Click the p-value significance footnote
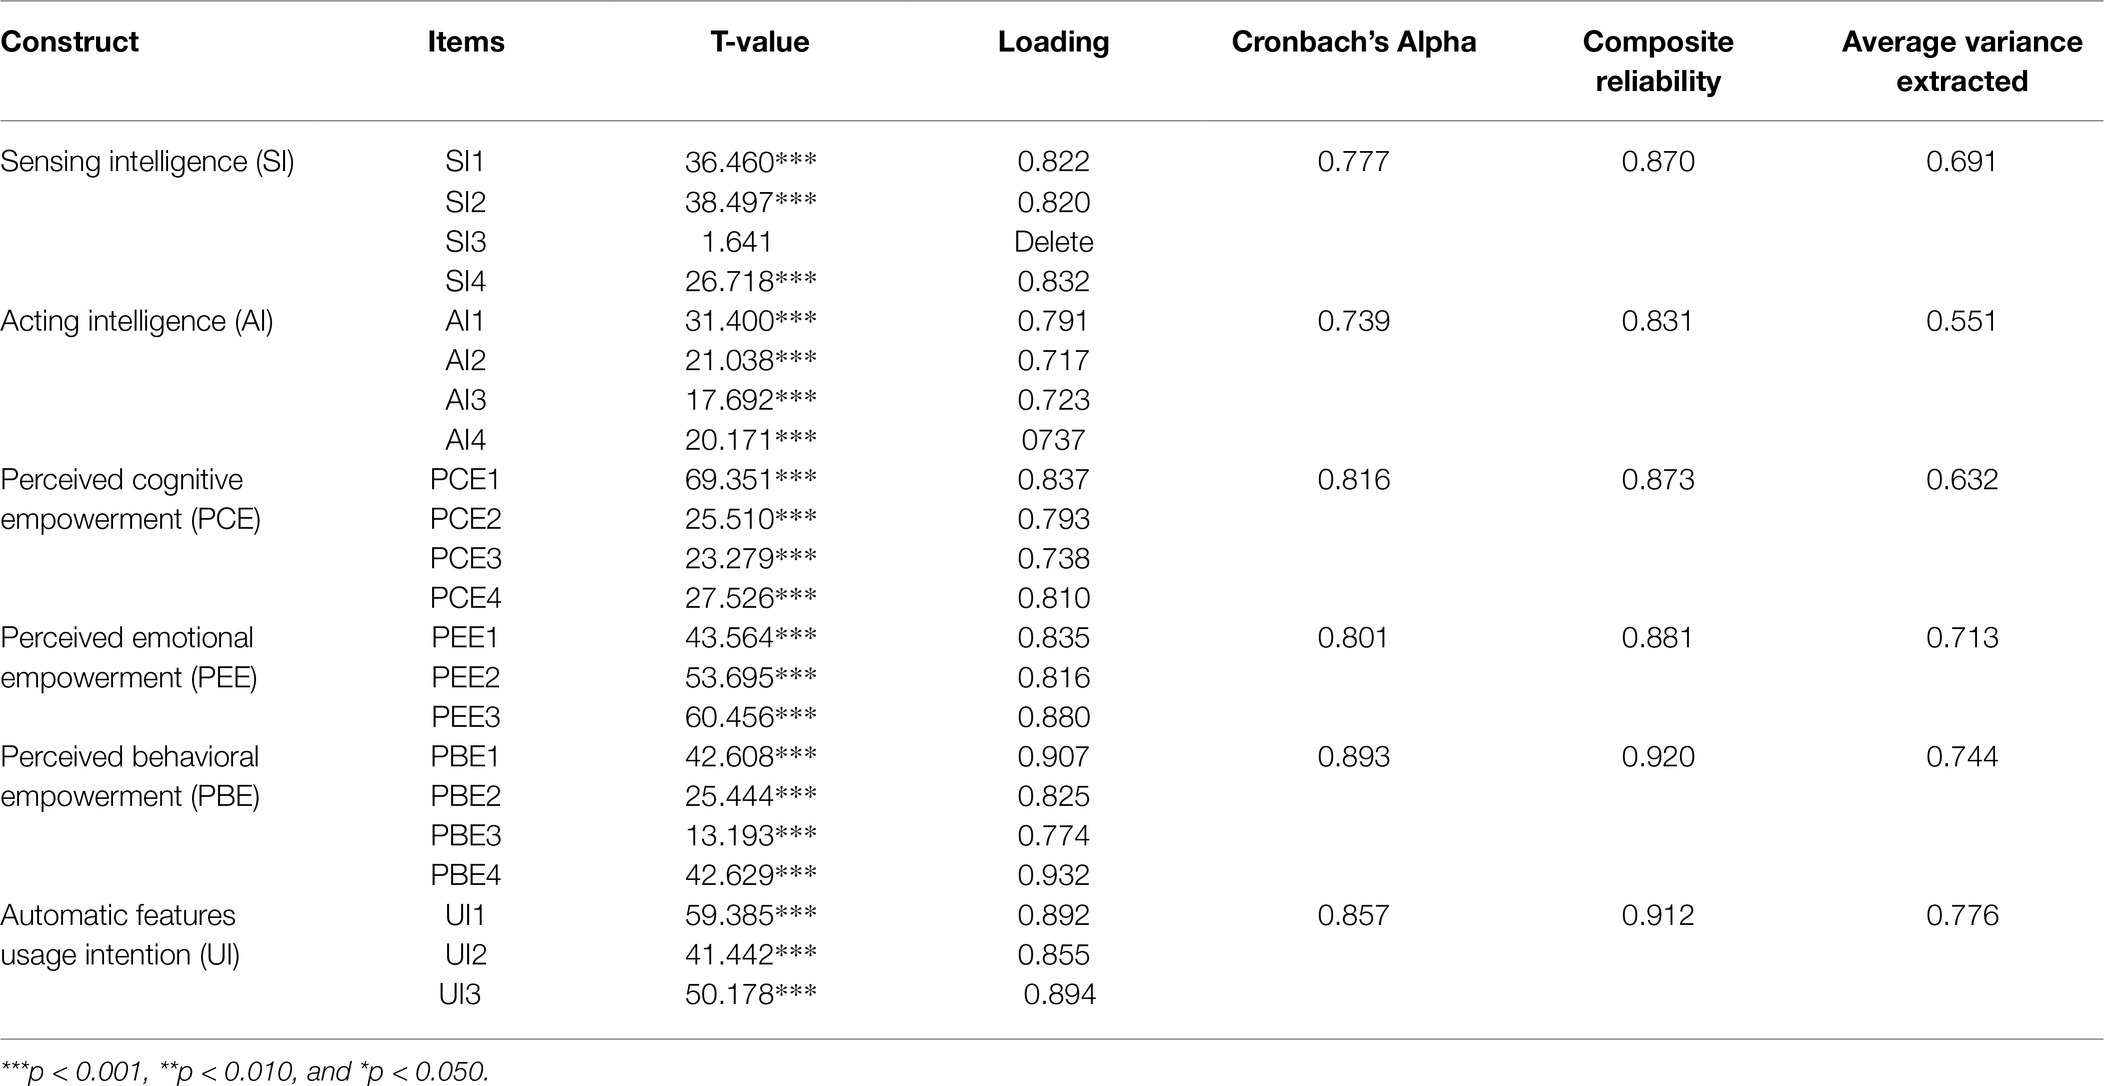 (x=245, y=1072)
